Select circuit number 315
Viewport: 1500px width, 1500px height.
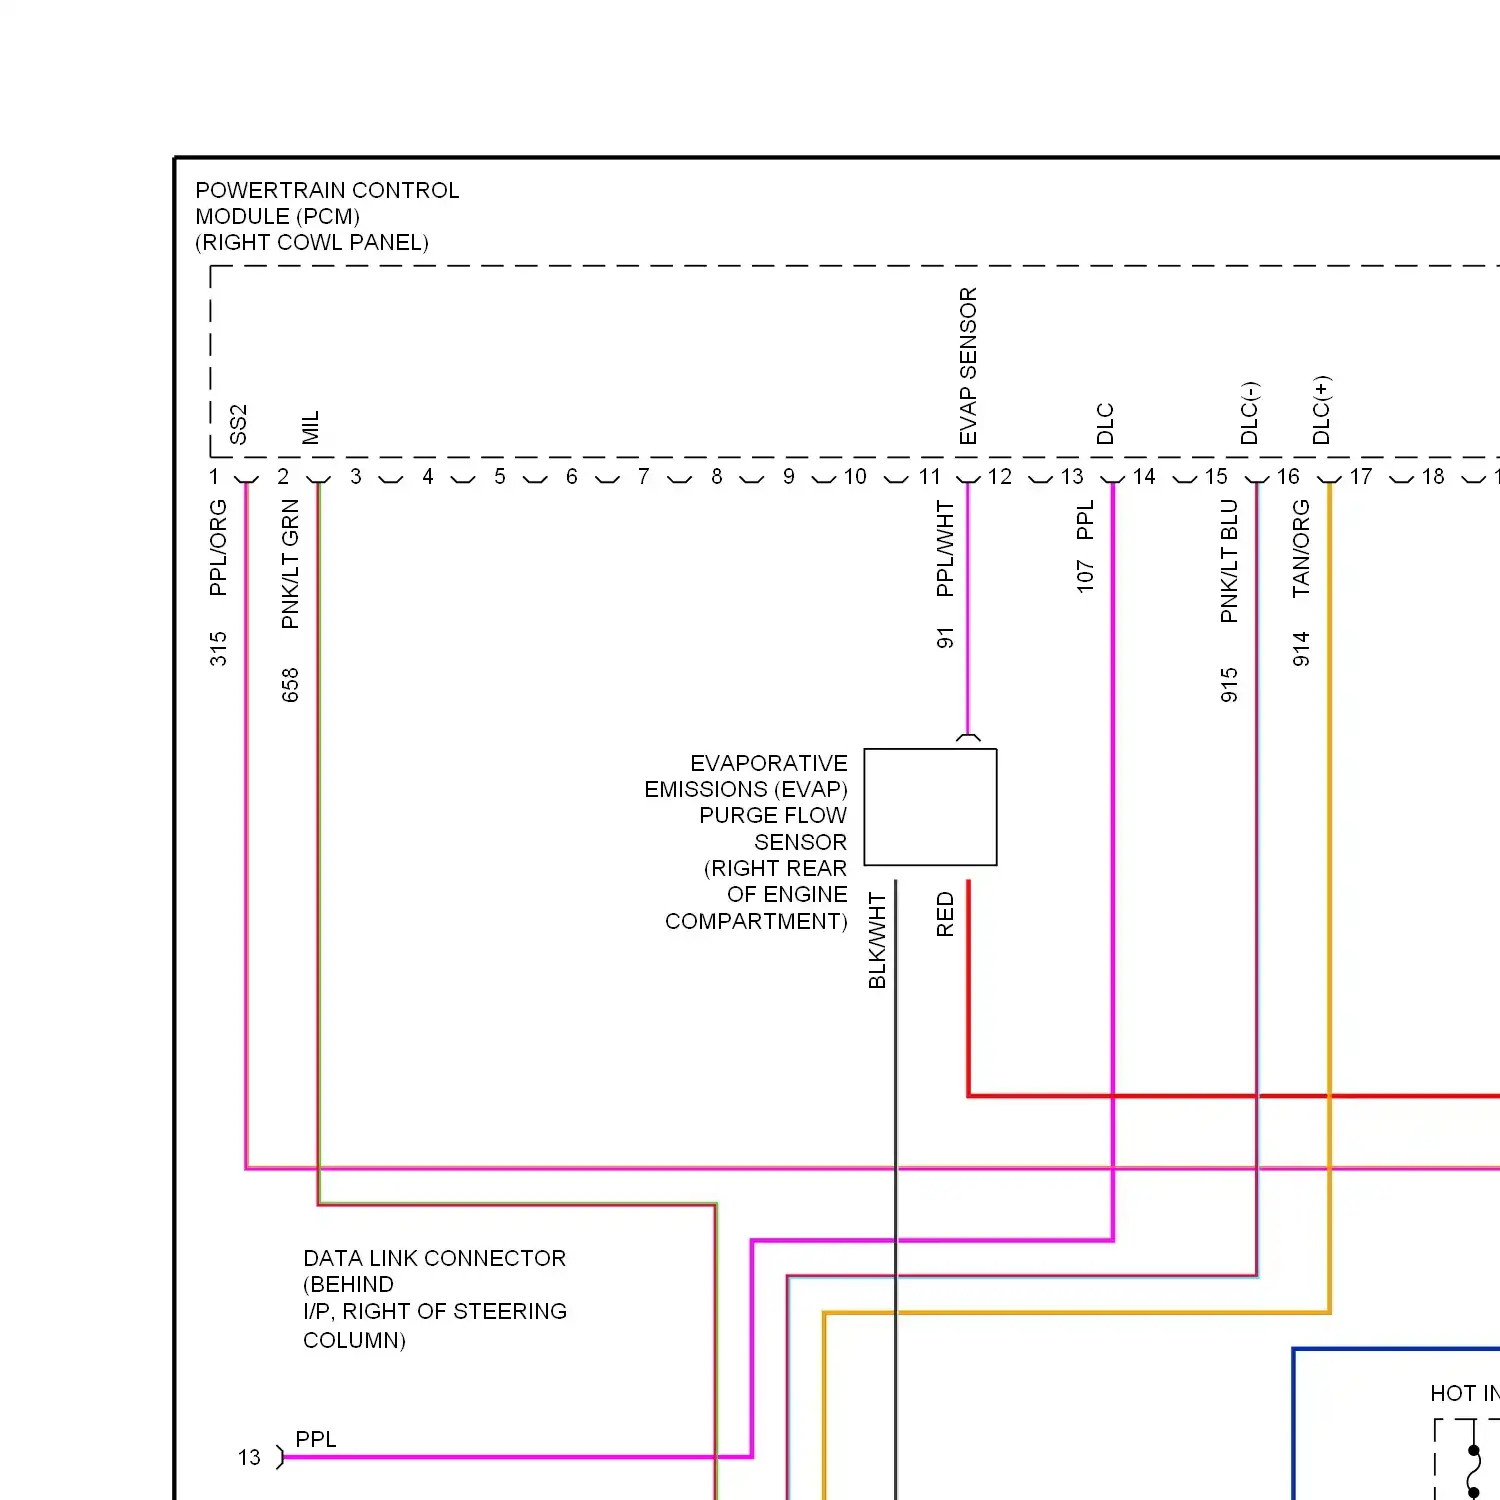pyautogui.click(x=218, y=649)
